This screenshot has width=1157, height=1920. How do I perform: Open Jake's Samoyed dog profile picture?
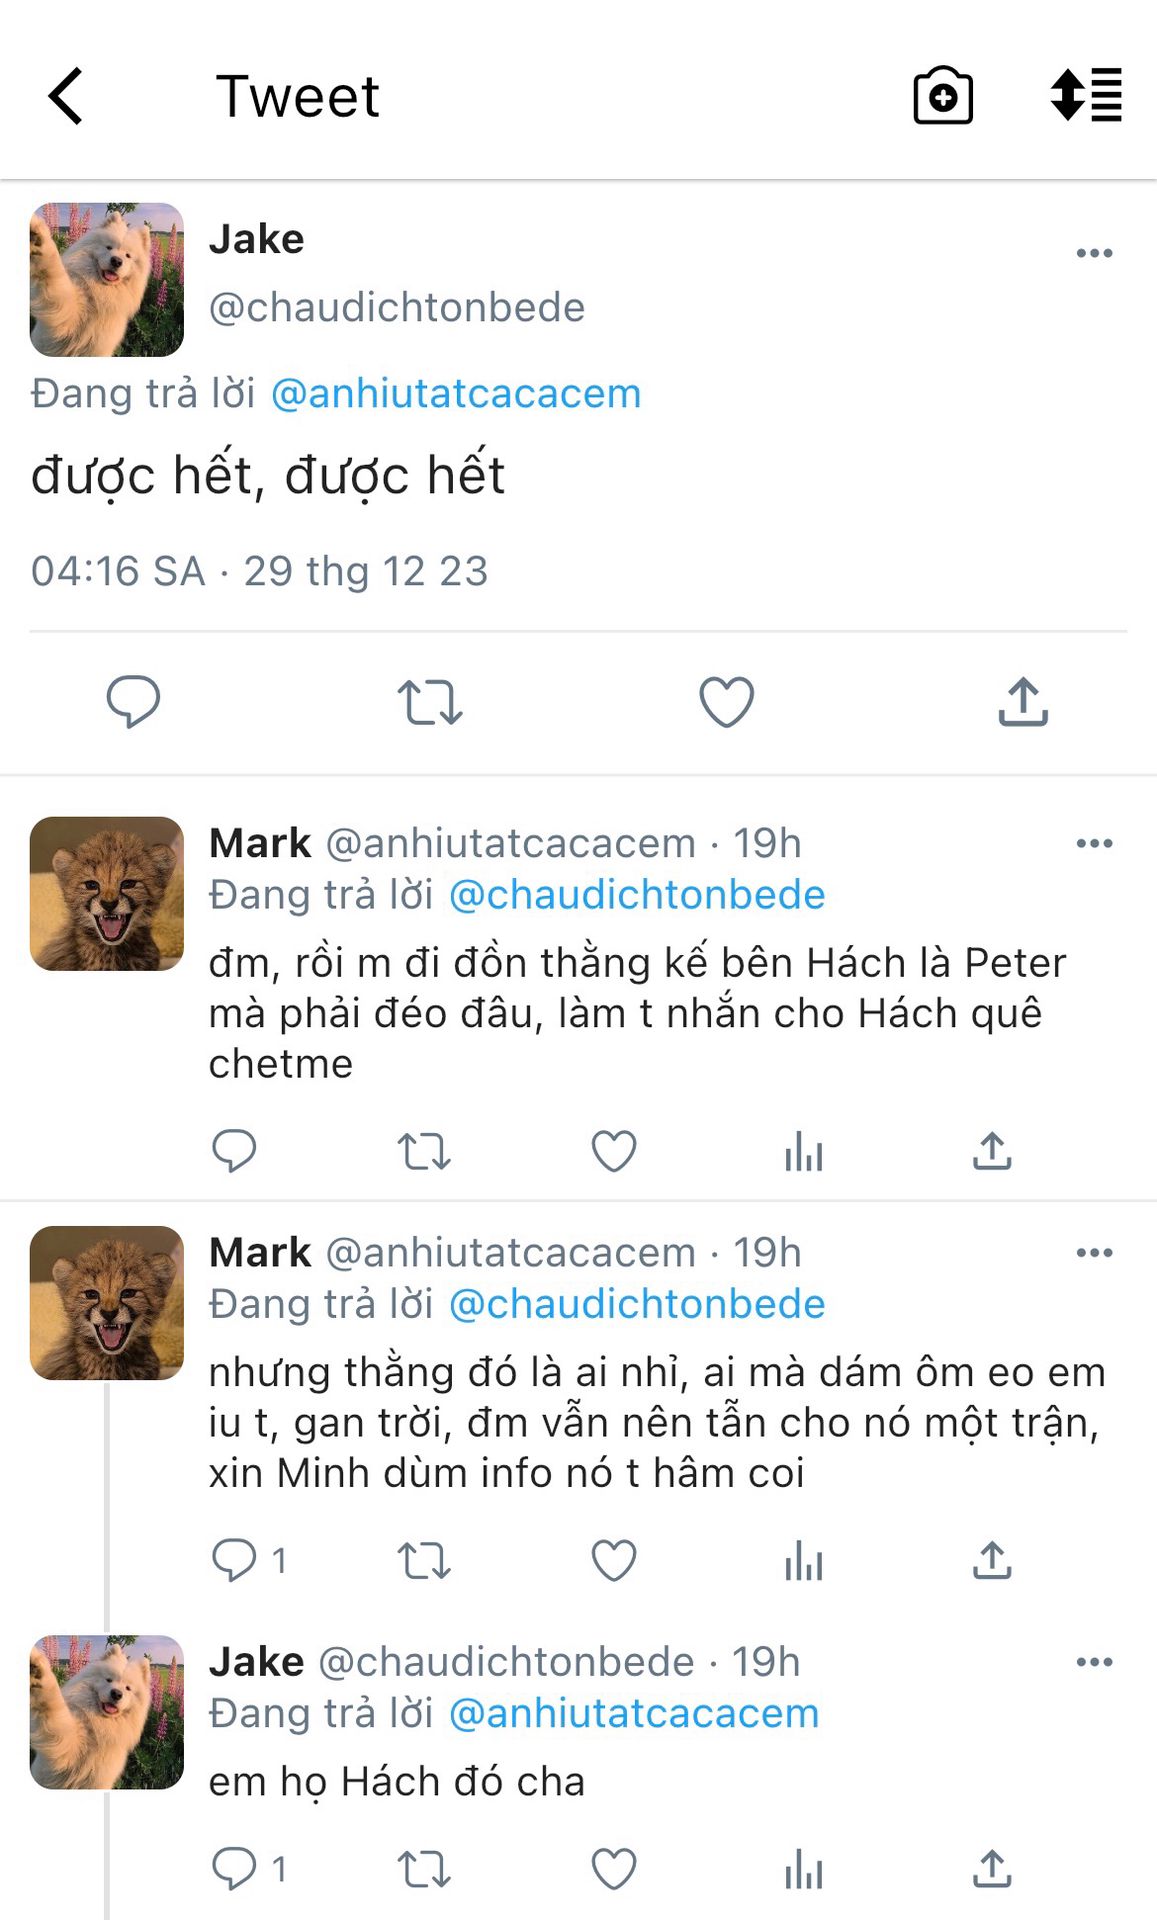click(107, 280)
